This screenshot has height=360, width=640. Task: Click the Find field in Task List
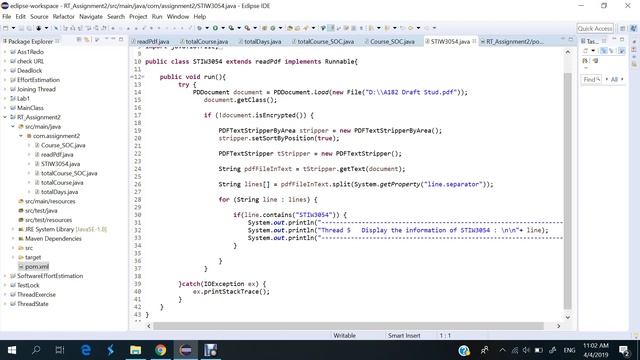pyautogui.click(x=591, y=80)
